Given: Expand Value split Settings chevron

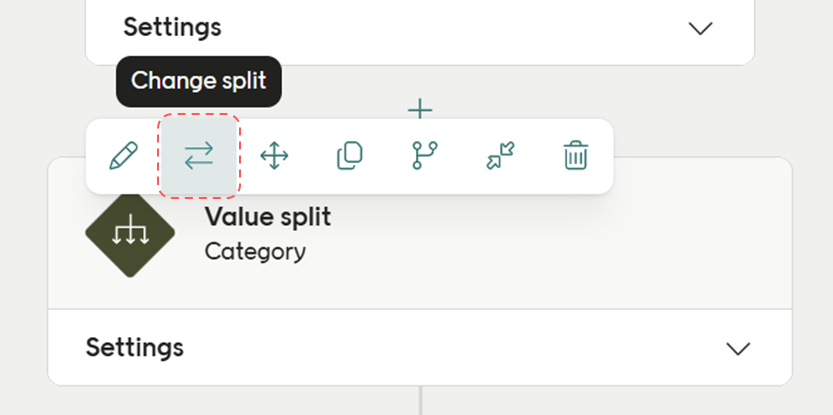Looking at the screenshot, I should [738, 348].
